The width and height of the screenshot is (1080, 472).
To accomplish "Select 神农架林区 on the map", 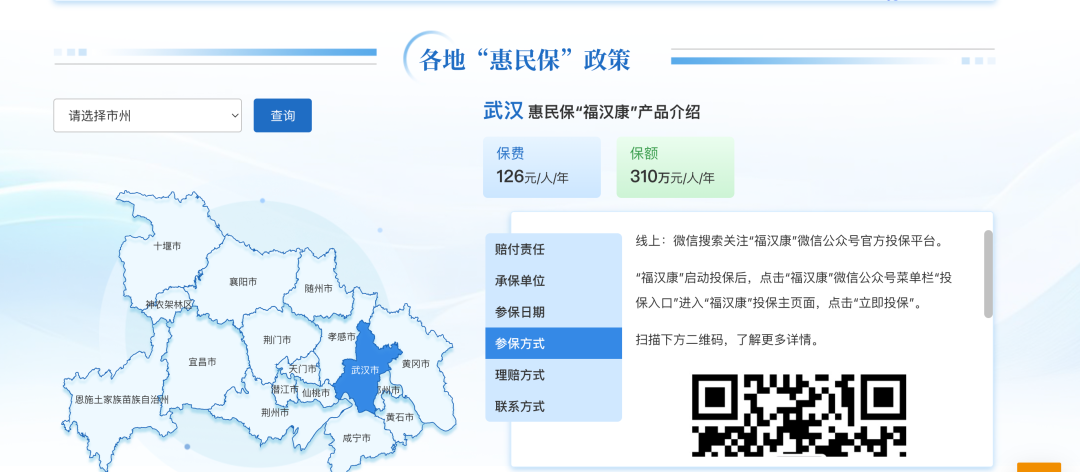I will (x=169, y=304).
